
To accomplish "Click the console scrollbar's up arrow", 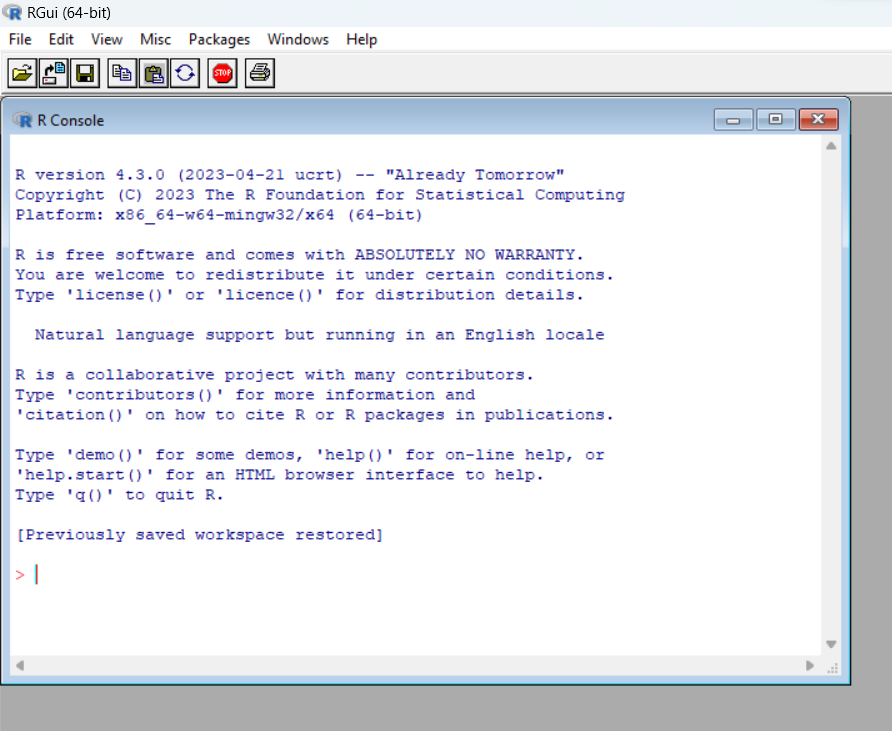I will (831, 146).
